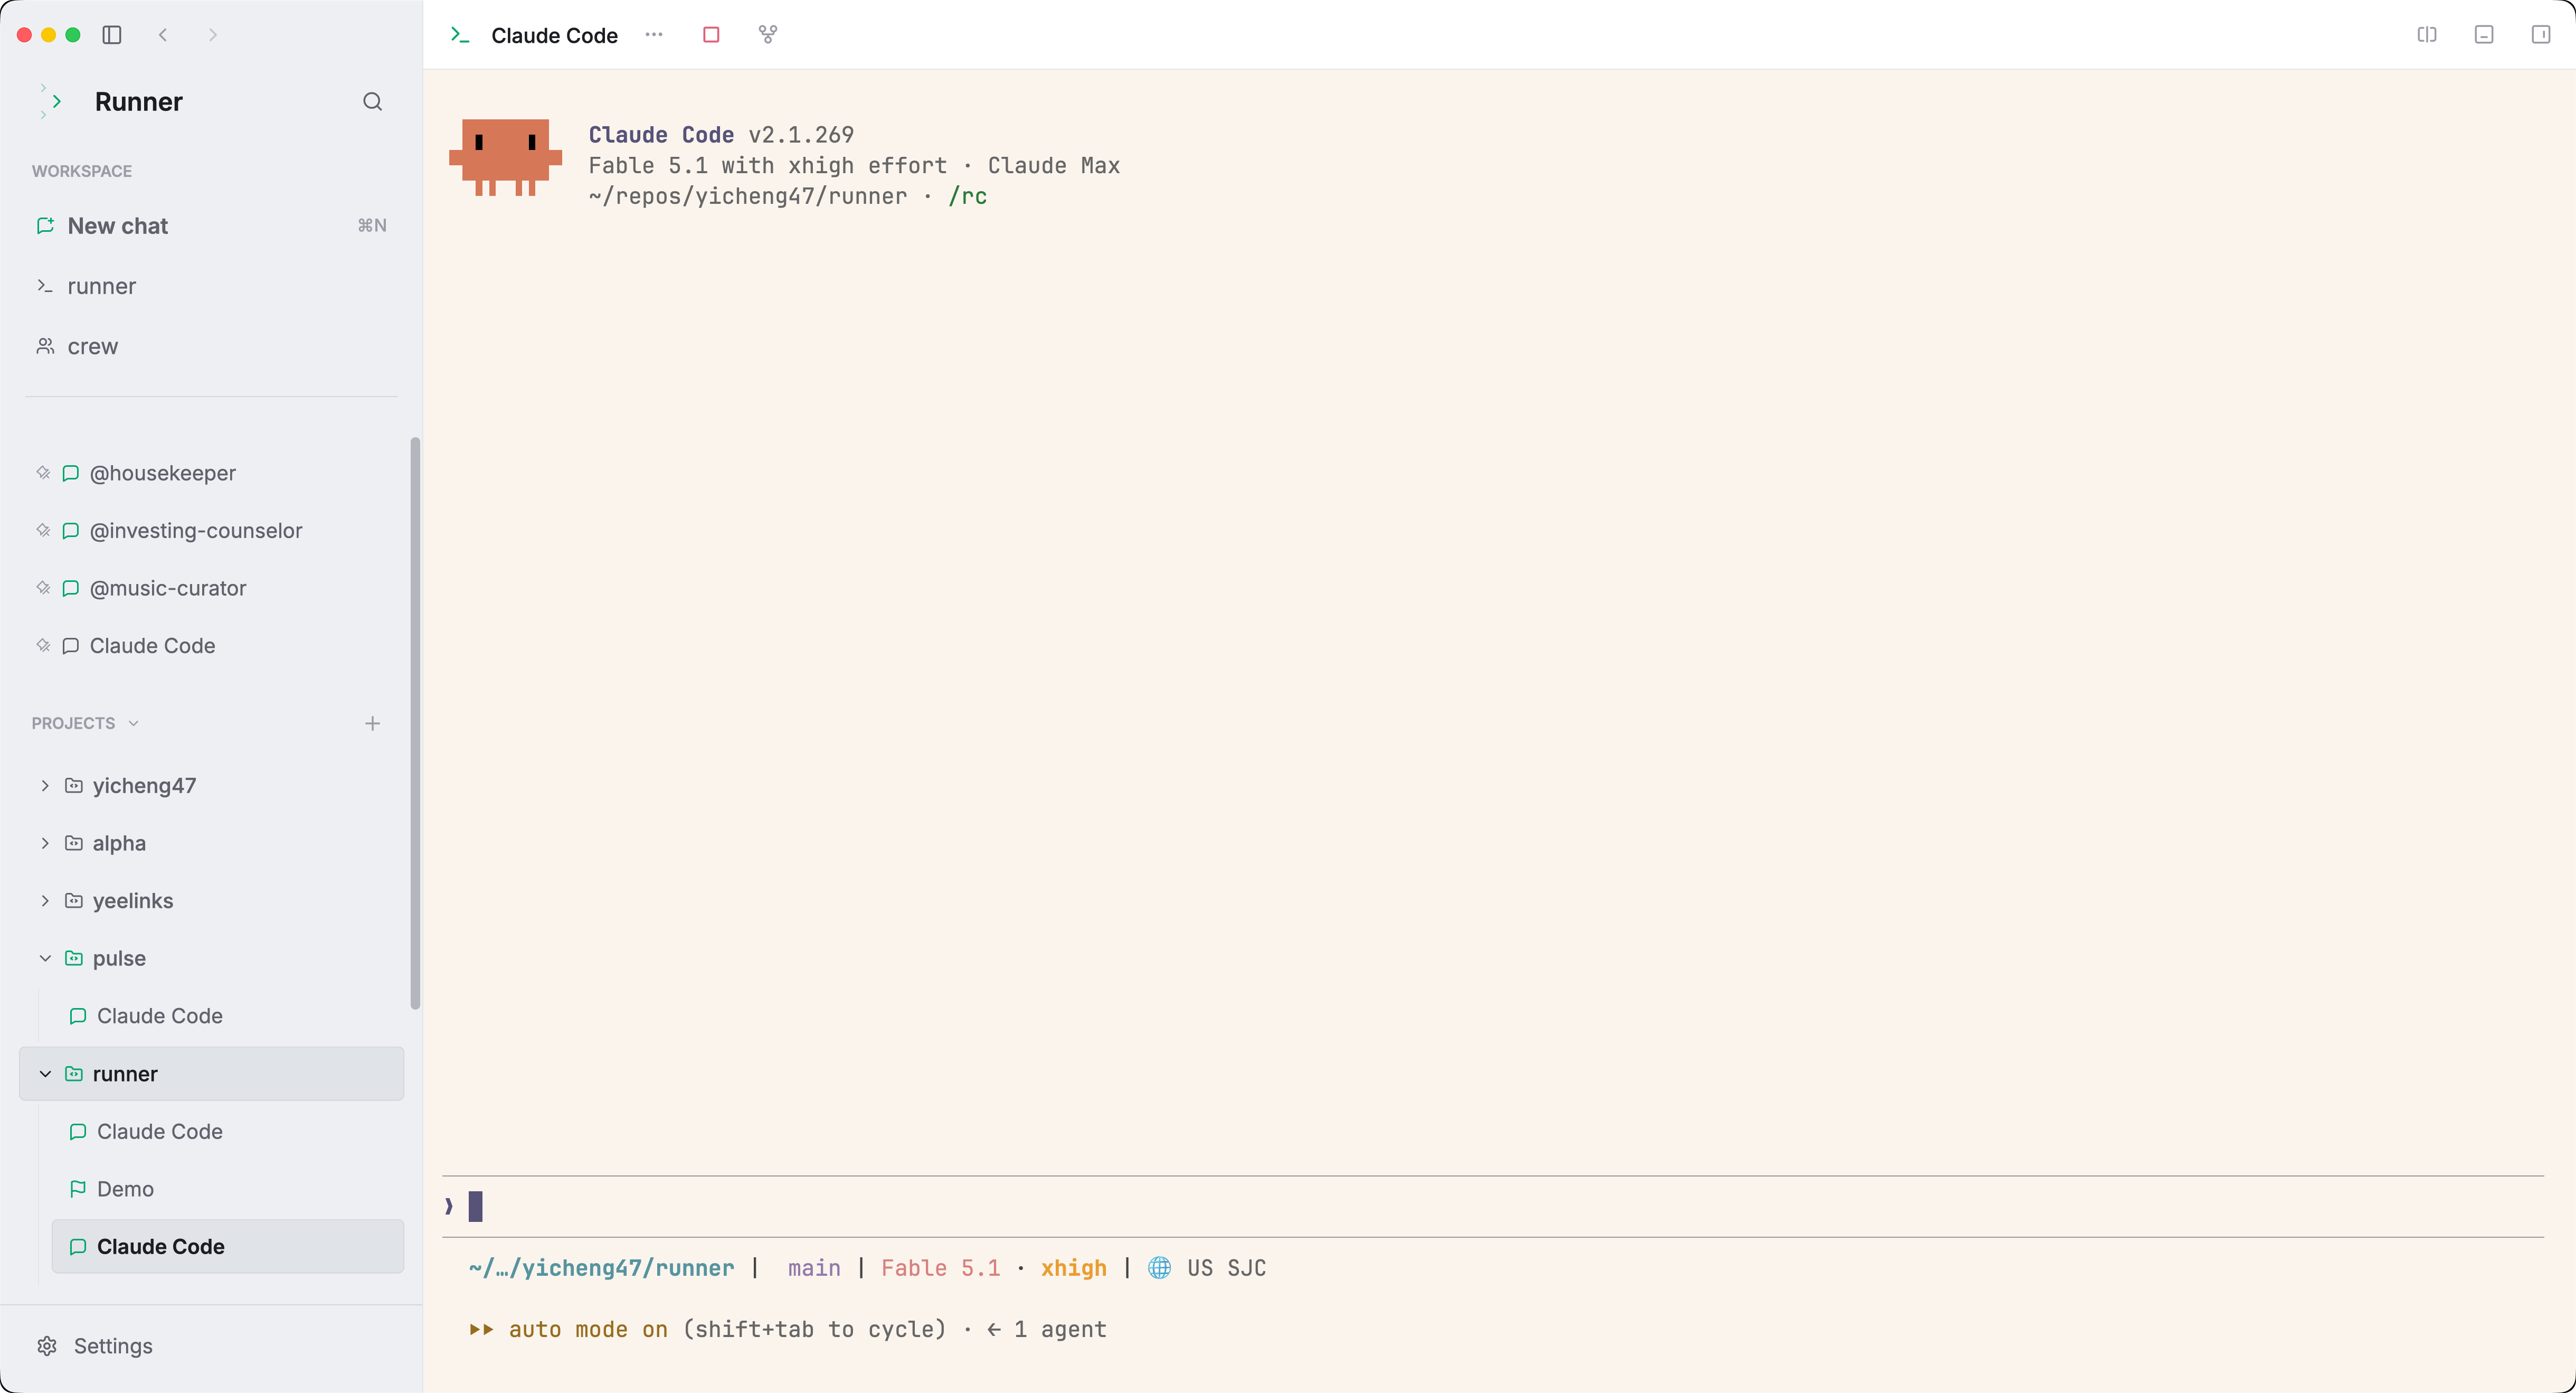The image size is (2576, 1393).
Task: Select the highlighted bold Claude Code chat
Action: pos(228,1247)
